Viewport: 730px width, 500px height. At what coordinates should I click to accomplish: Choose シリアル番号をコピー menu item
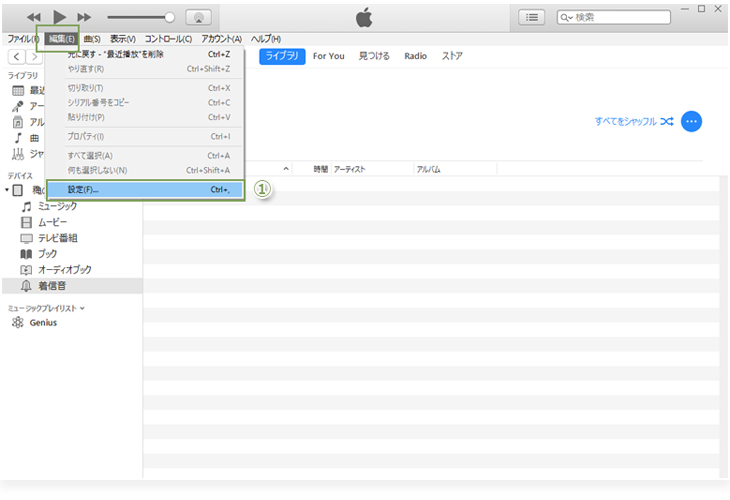tap(145, 102)
